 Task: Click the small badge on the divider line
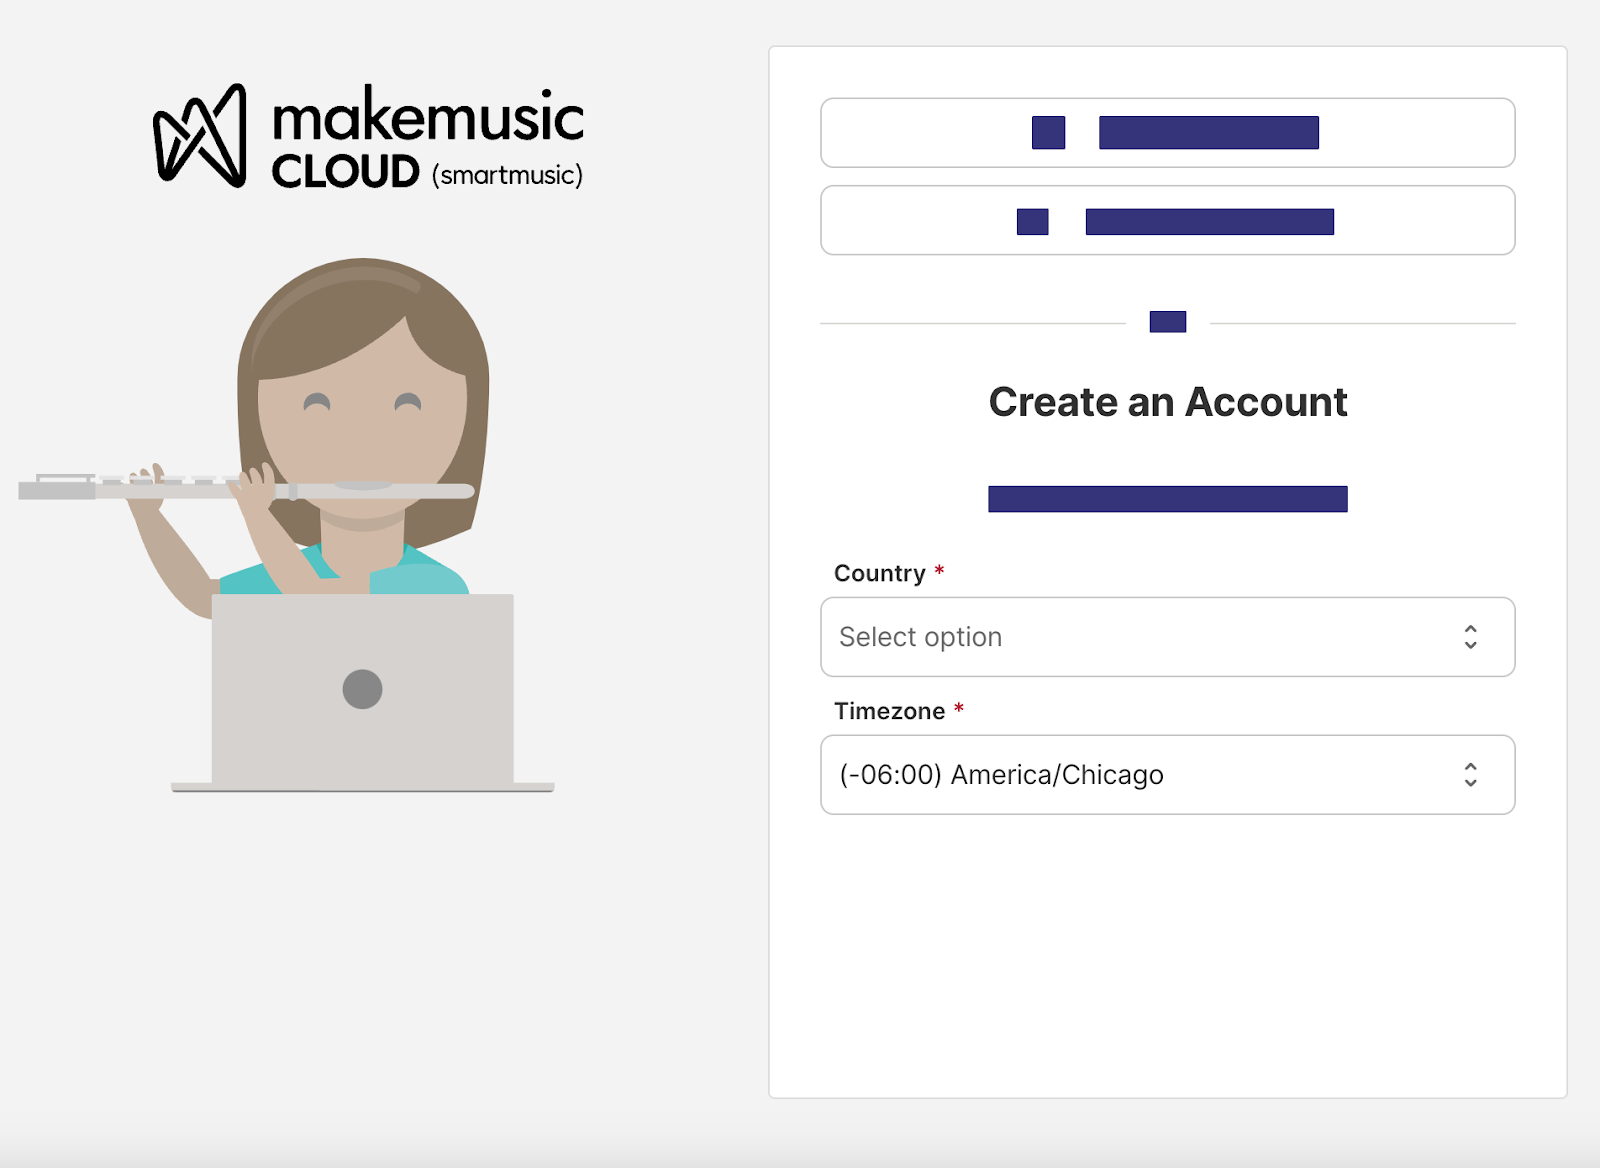pyautogui.click(x=1167, y=320)
